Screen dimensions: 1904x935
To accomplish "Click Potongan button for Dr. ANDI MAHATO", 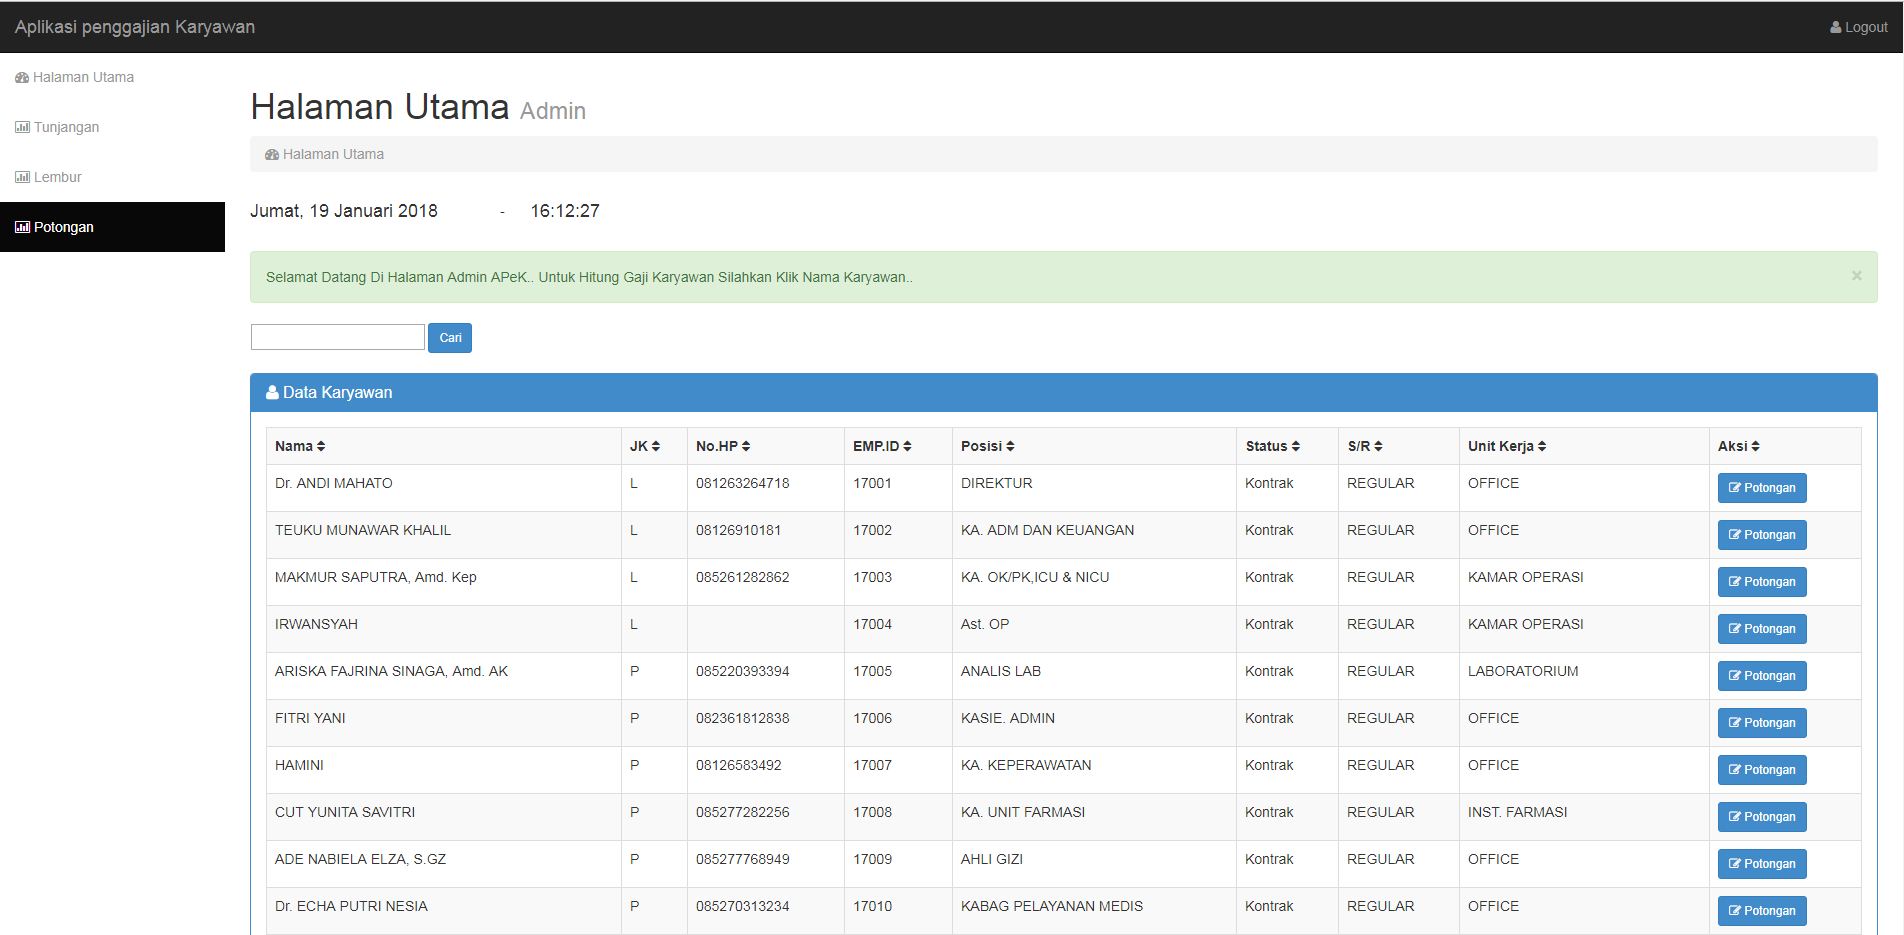I will (1762, 488).
